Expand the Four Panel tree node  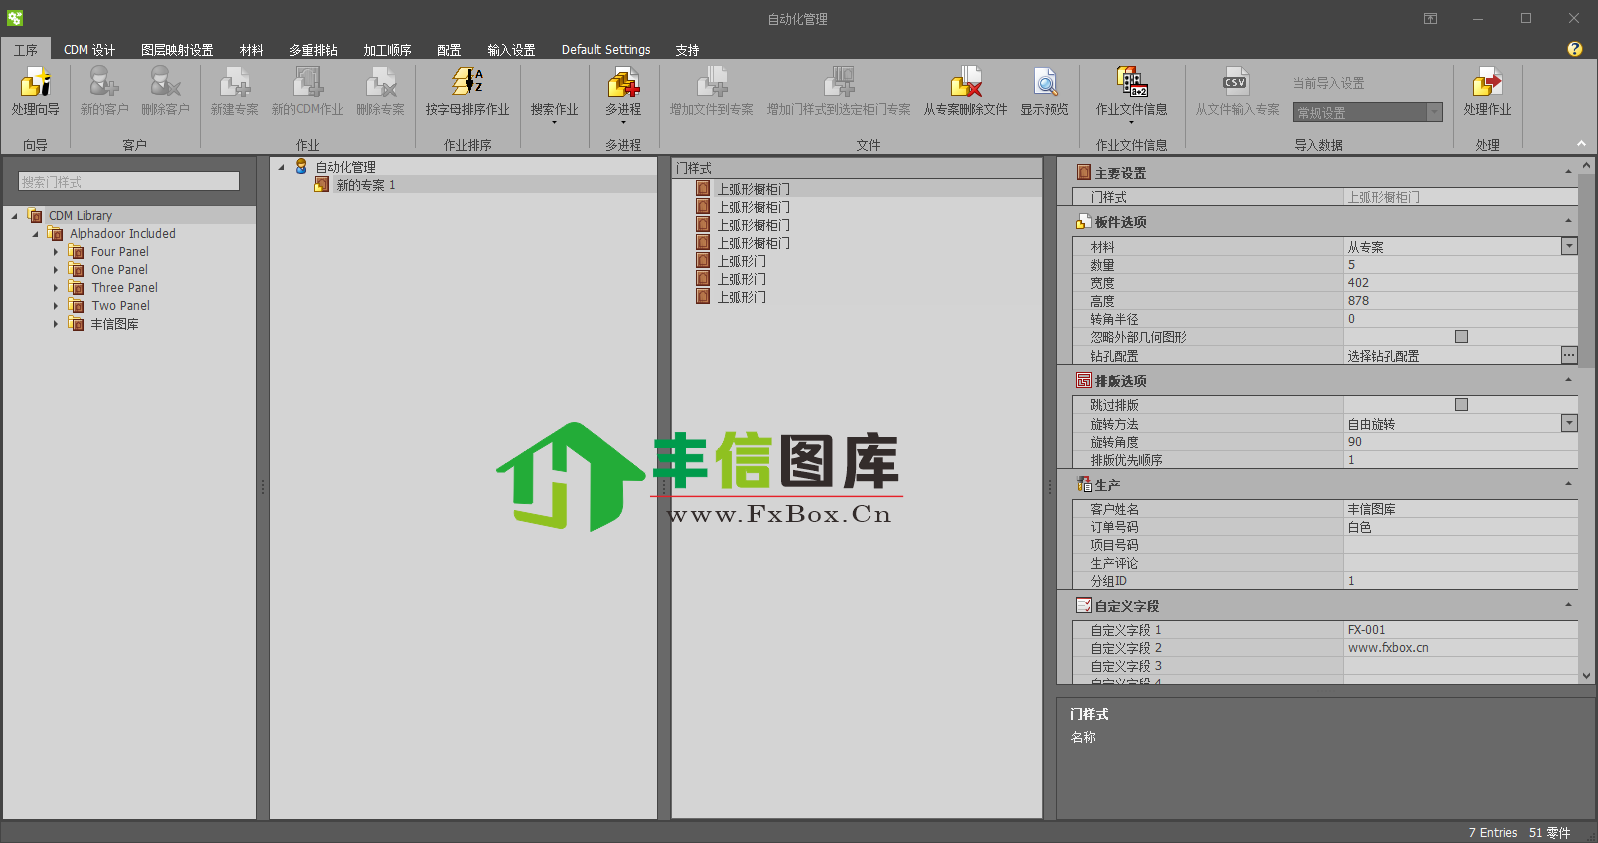pos(56,252)
